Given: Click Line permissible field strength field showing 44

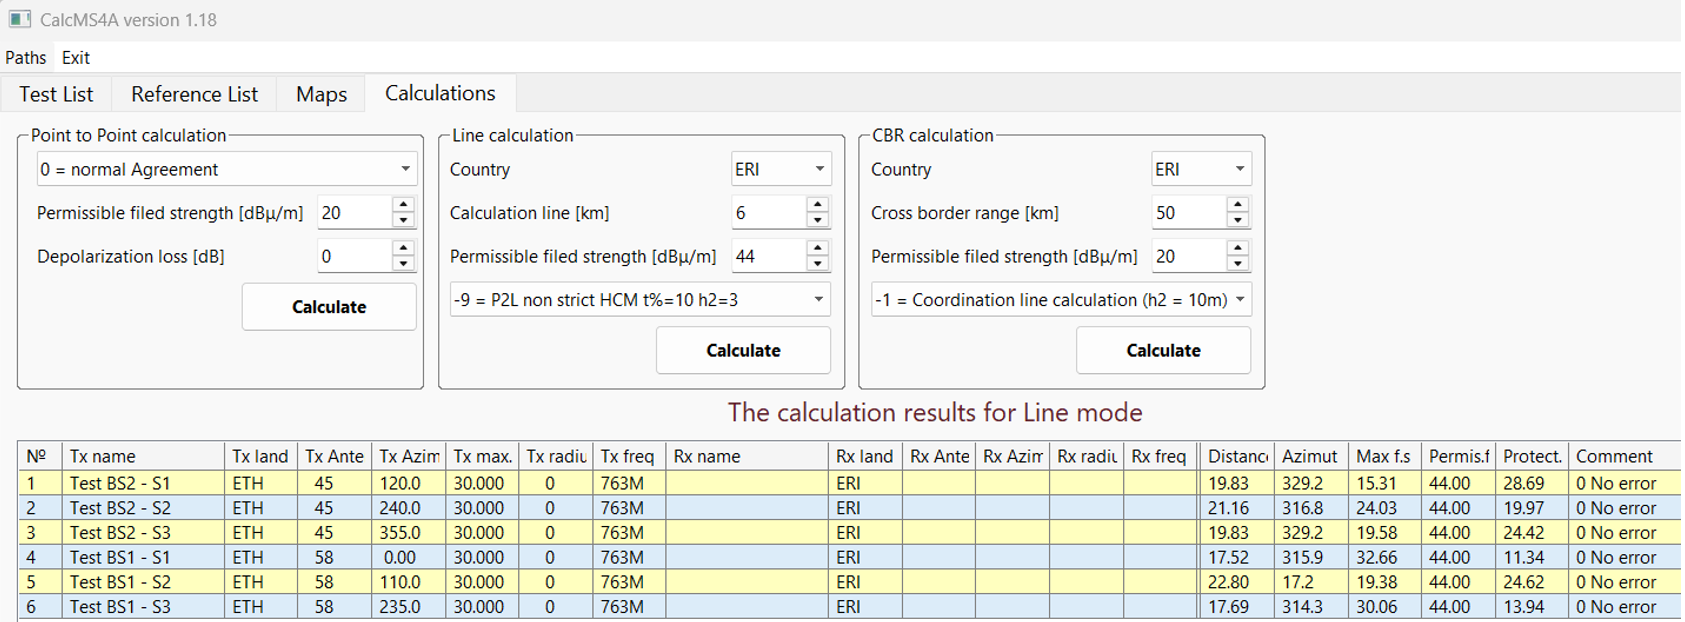Looking at the screenshot, I should pyautogui.click(x=768, y=256).
